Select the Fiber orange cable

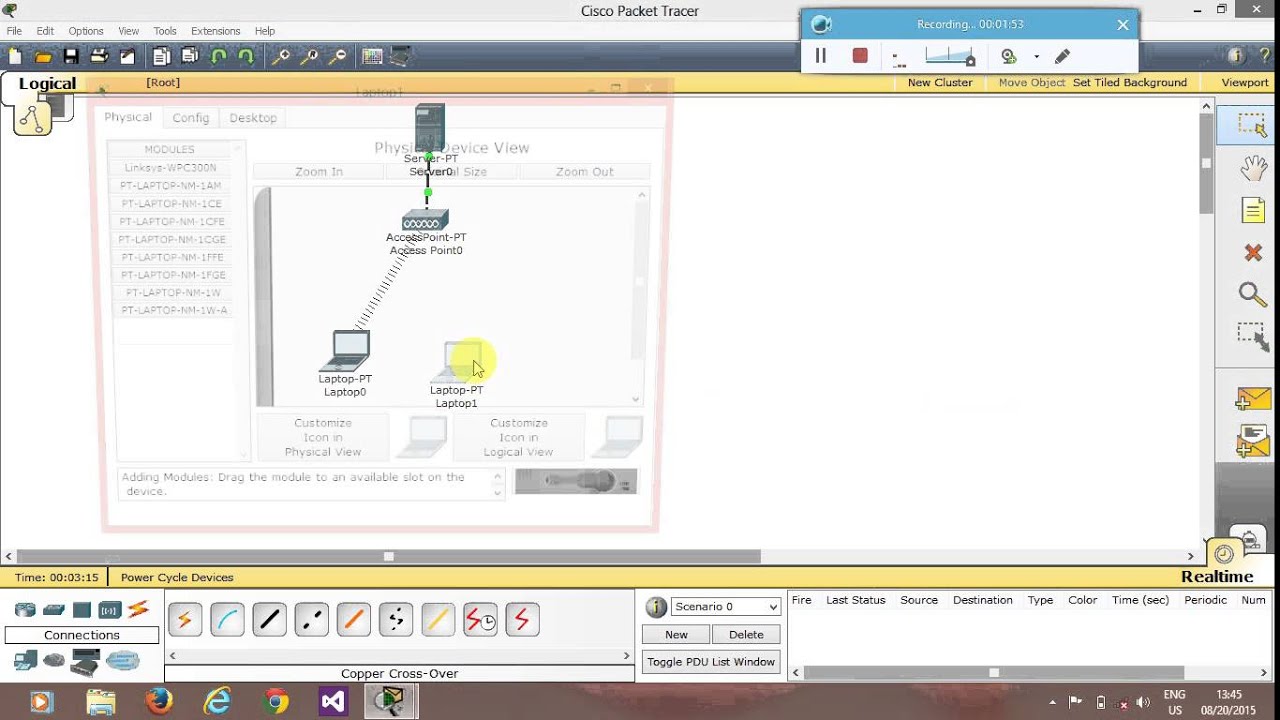pyautogui.click(x=353, y=620)
